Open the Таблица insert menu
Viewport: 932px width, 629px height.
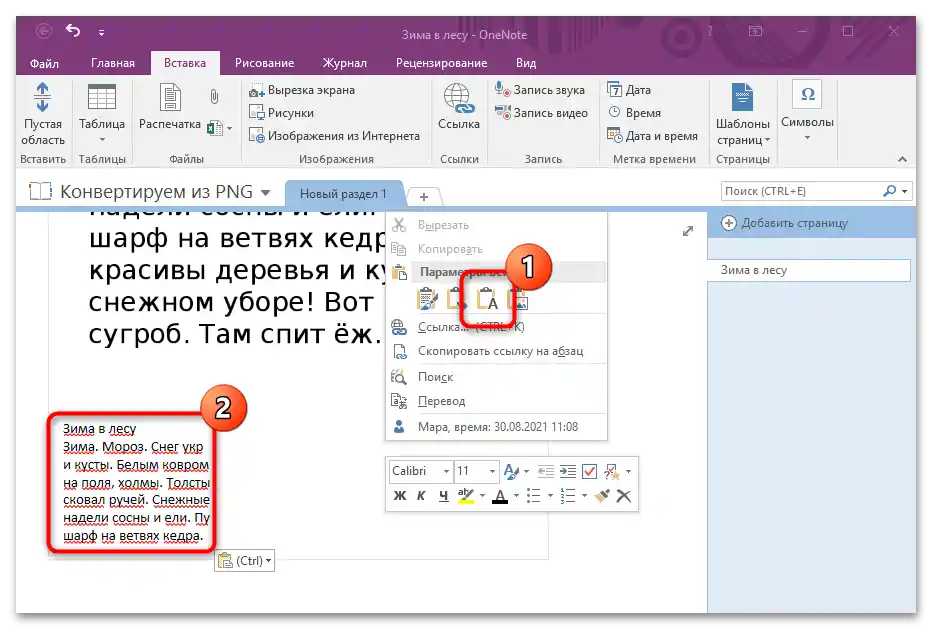[x=102, y=114]
